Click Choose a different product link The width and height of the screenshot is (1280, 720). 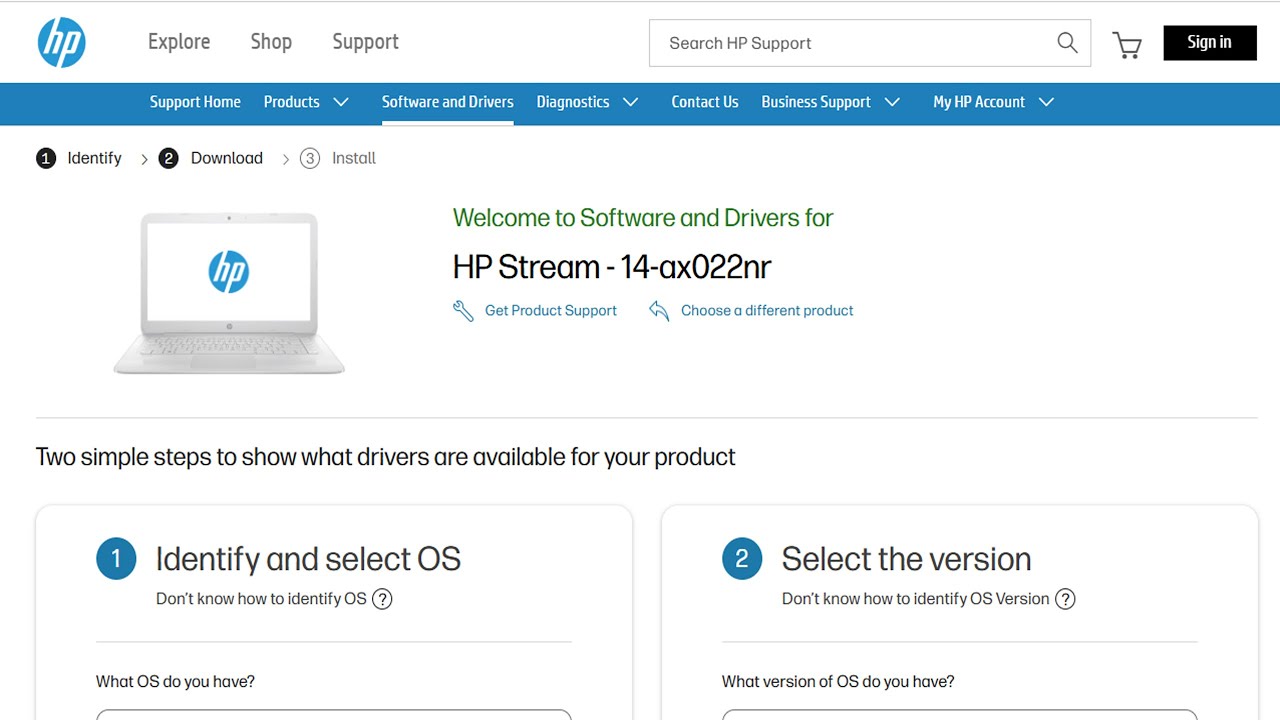coord(767,311)
